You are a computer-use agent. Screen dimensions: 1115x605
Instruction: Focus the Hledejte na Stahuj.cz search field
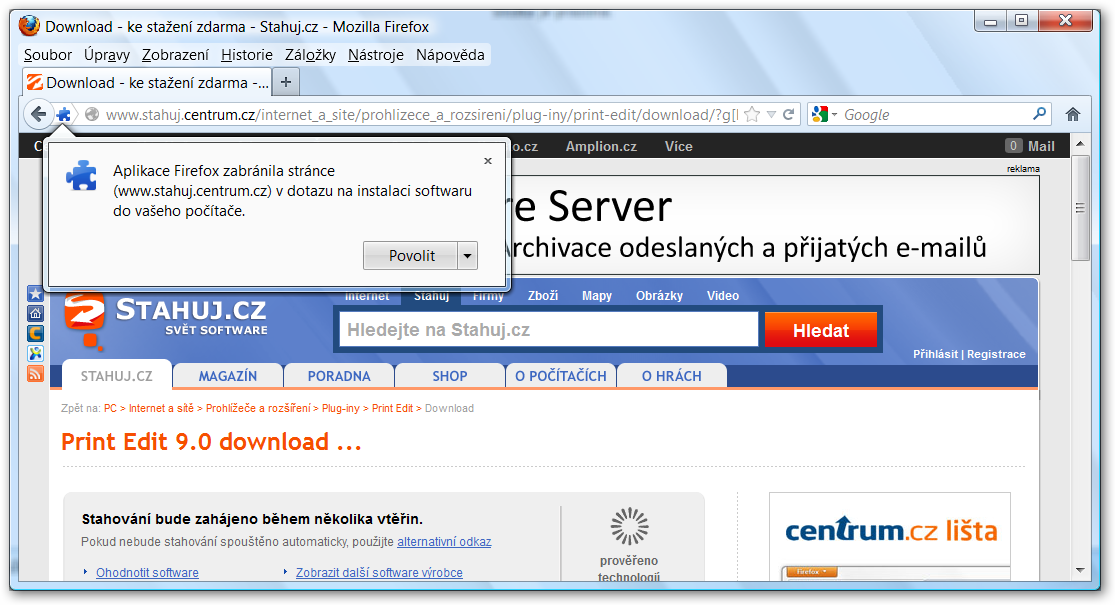click(x=549, y=330)
